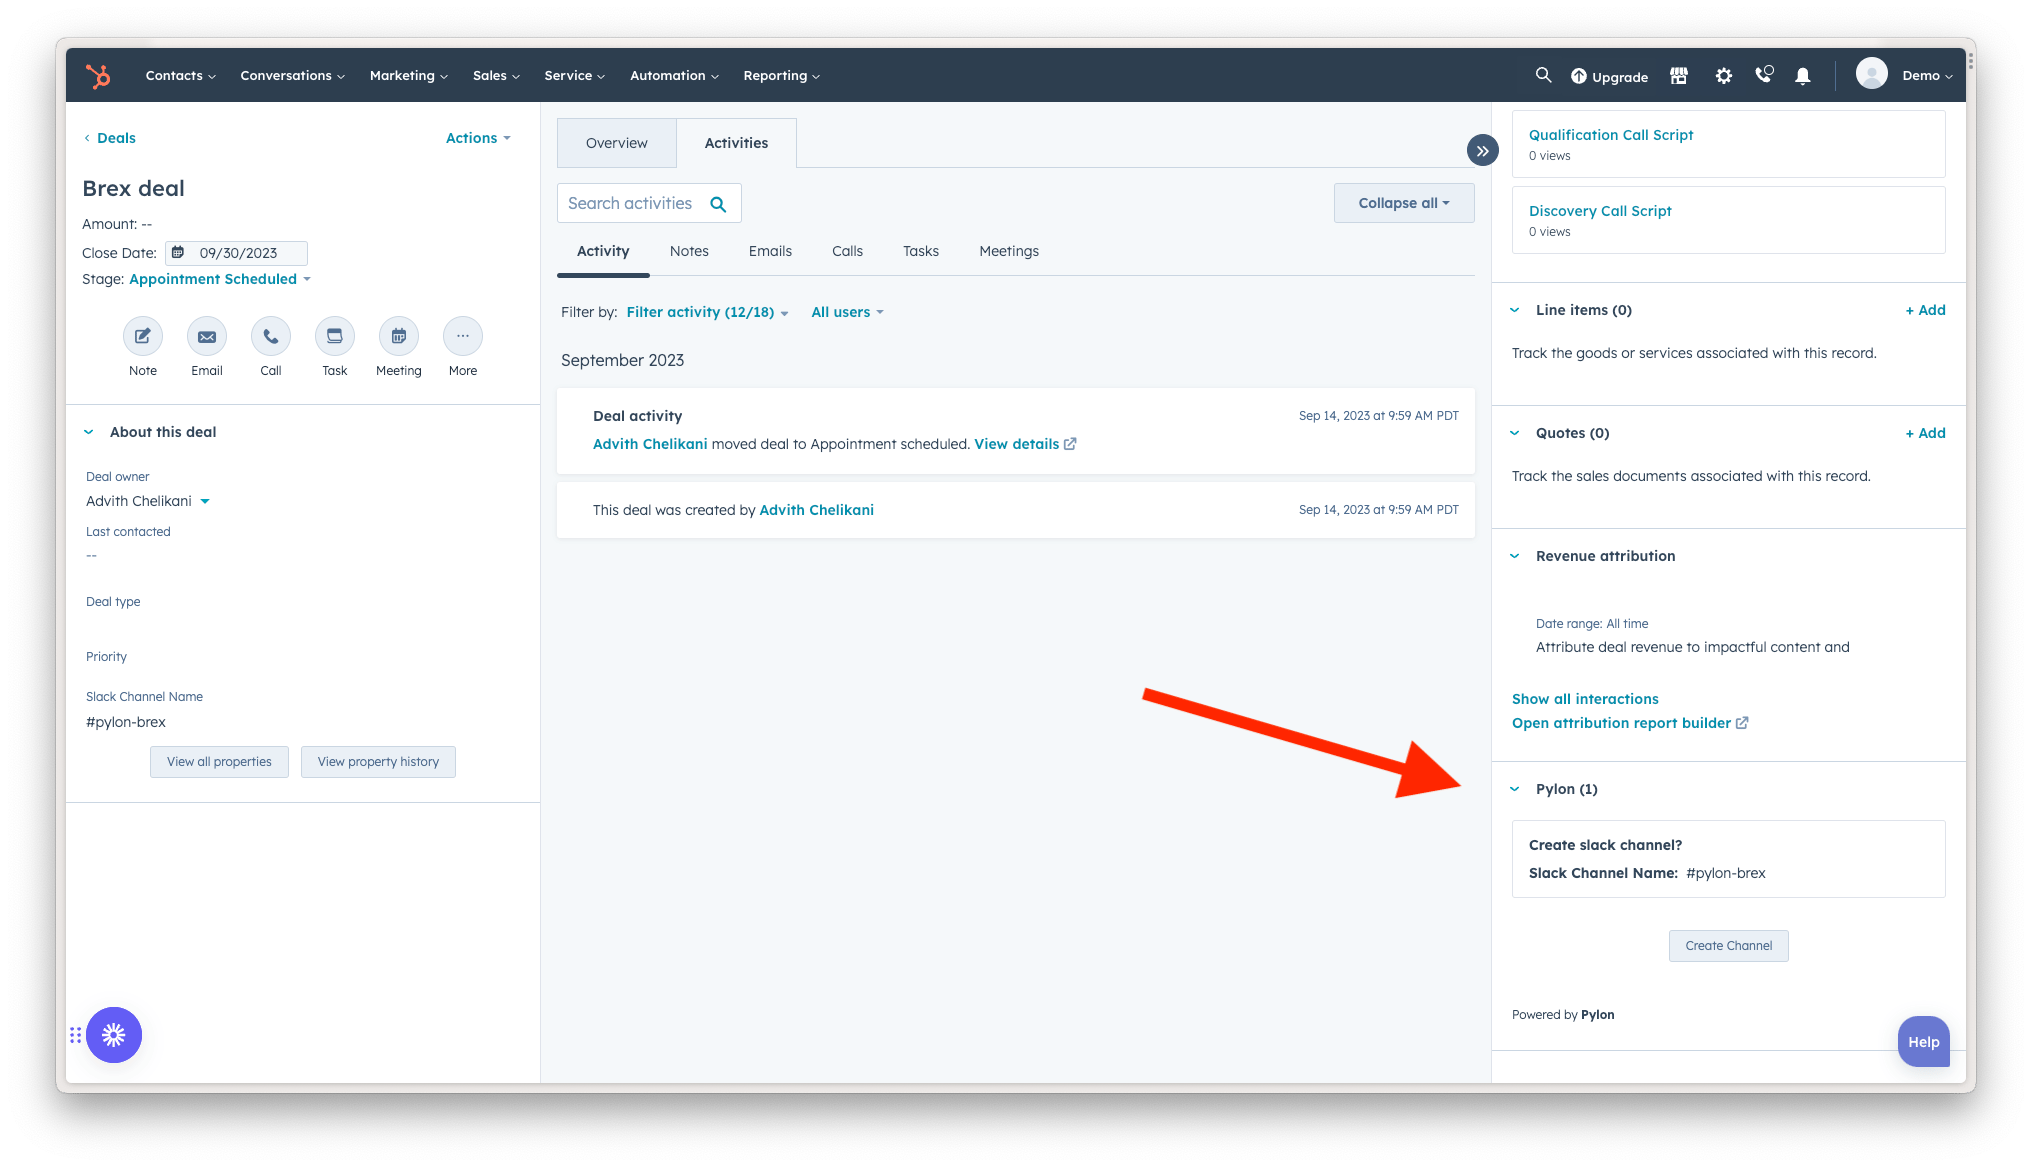Open the Filter activity (12/18) dropdown
Image resolution: width=2032 pixels, height=1167 pixels.
707,312
